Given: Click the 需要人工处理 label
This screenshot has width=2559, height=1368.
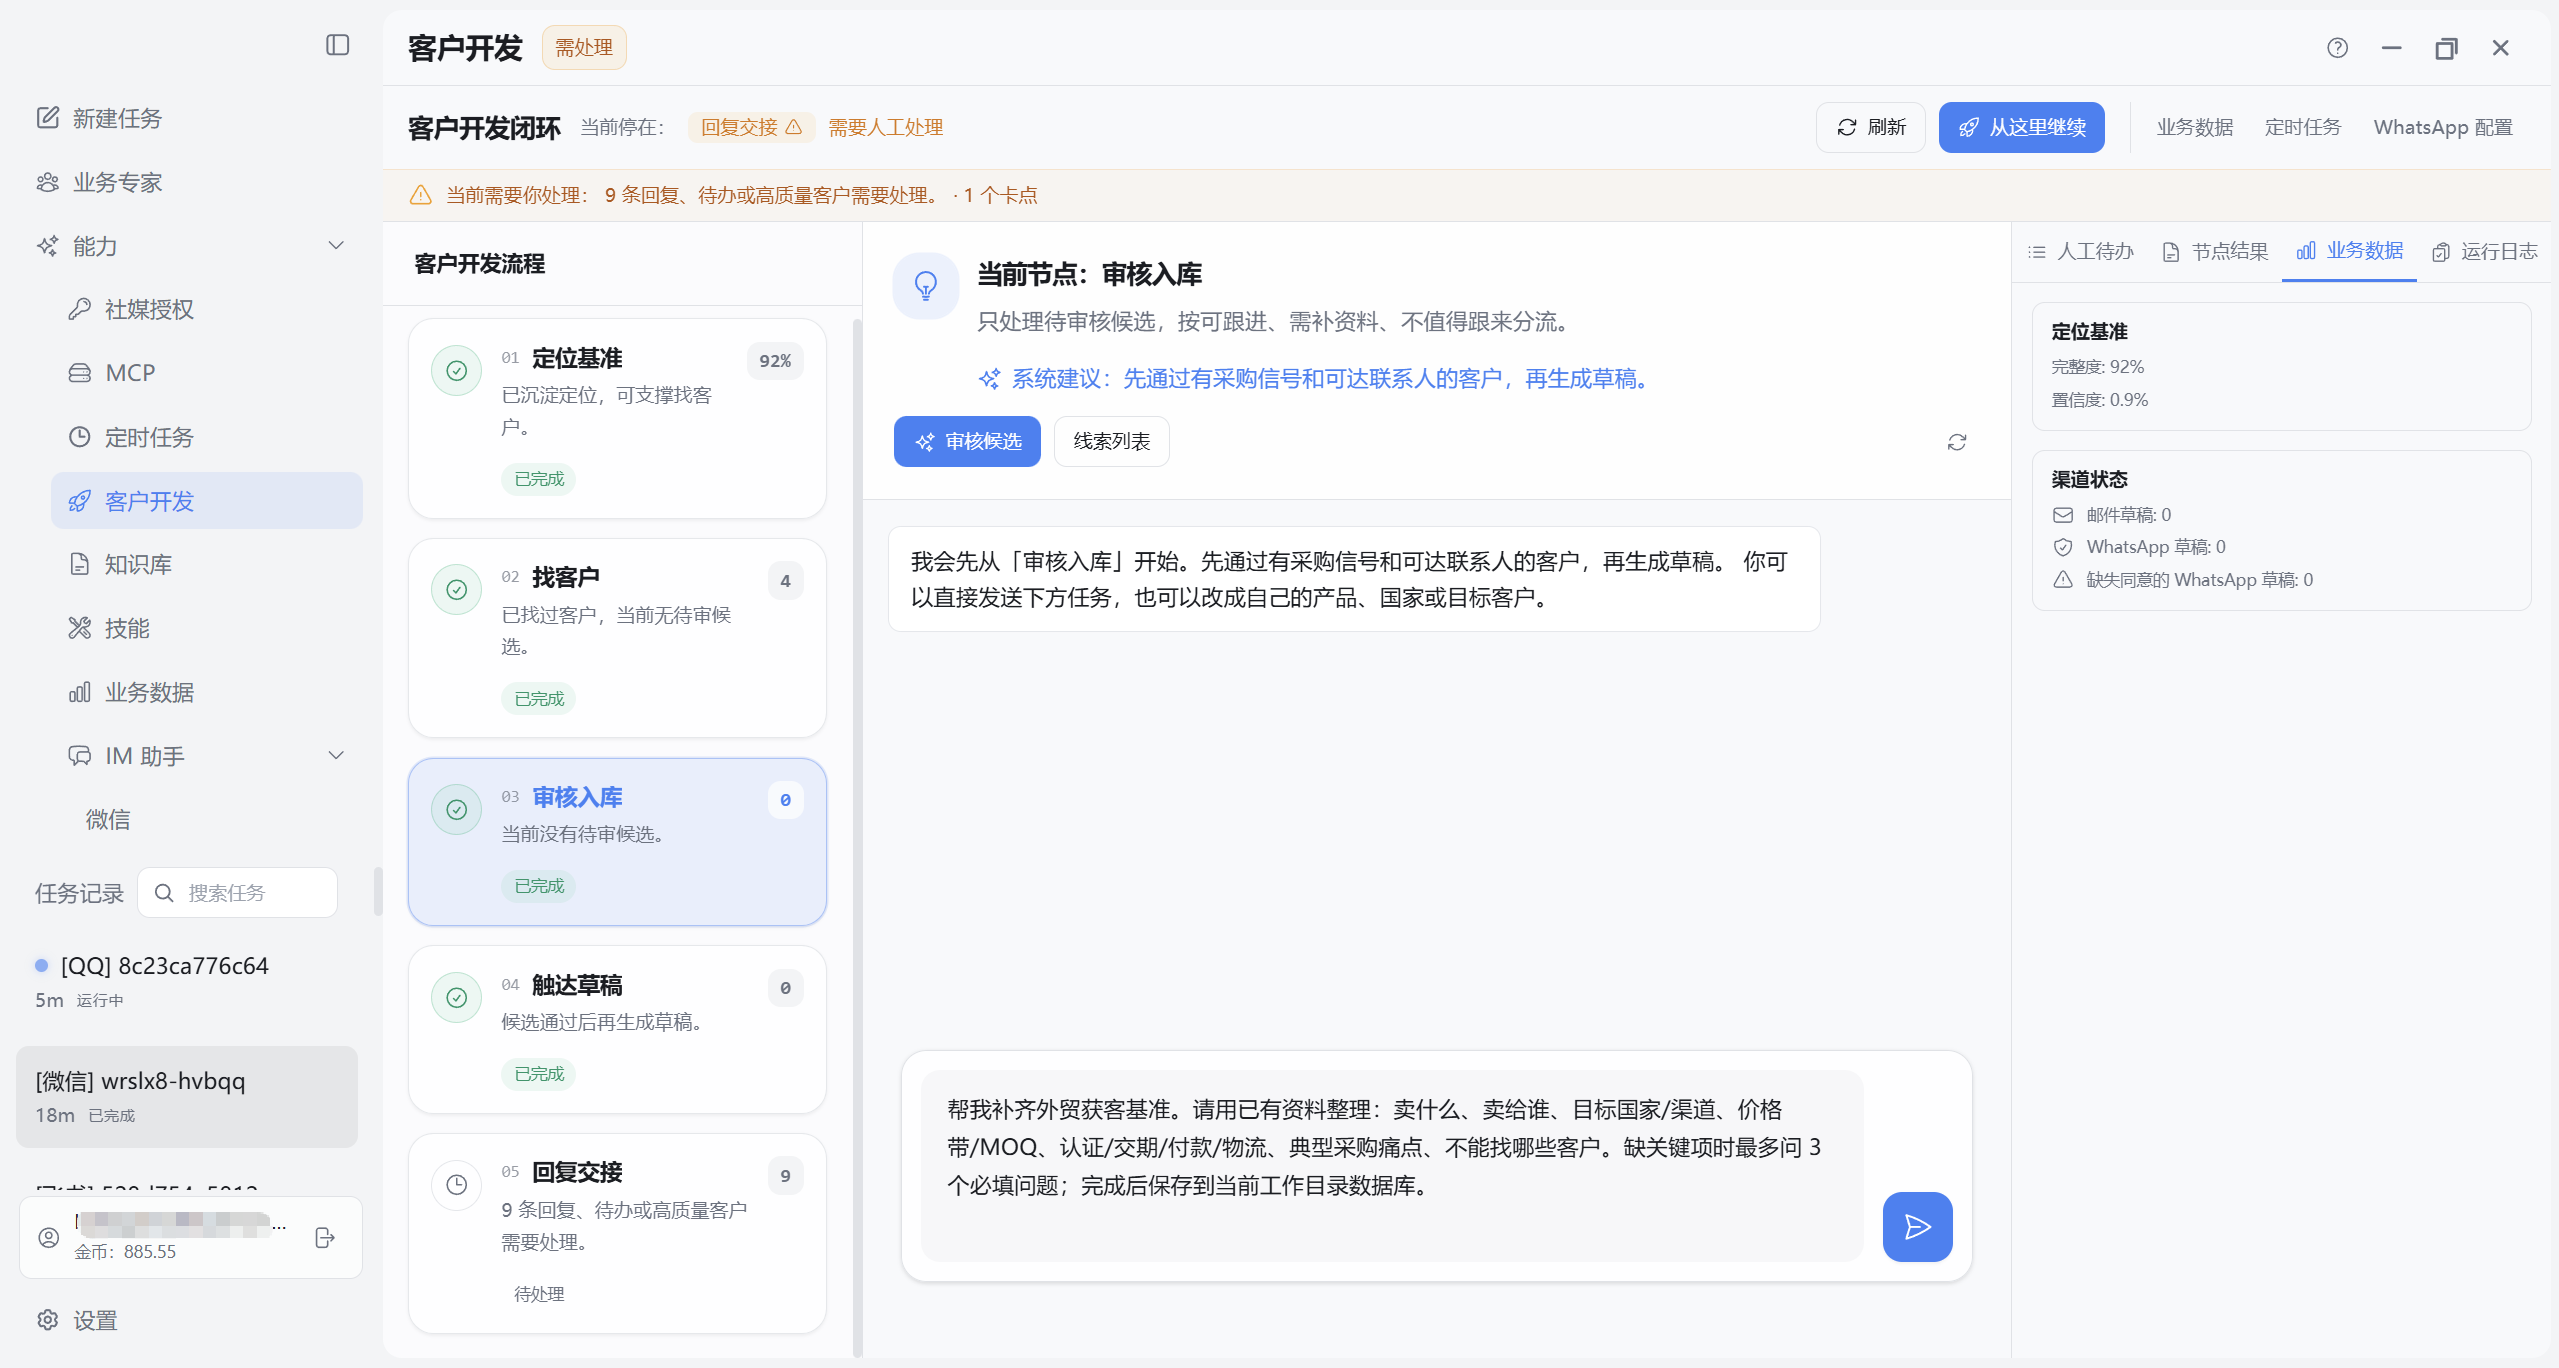Looking at the screenshot, I should click(885, 127).
